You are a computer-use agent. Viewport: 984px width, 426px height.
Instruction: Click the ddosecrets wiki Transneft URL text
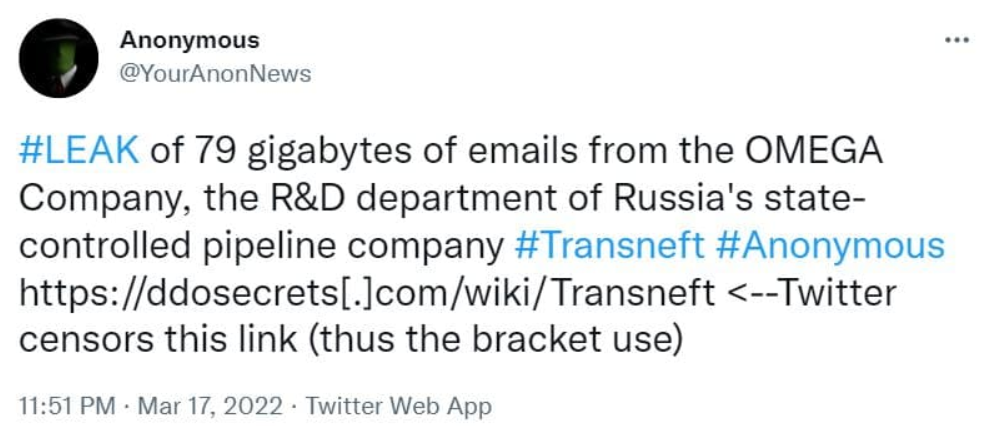[x=367, y=291]
